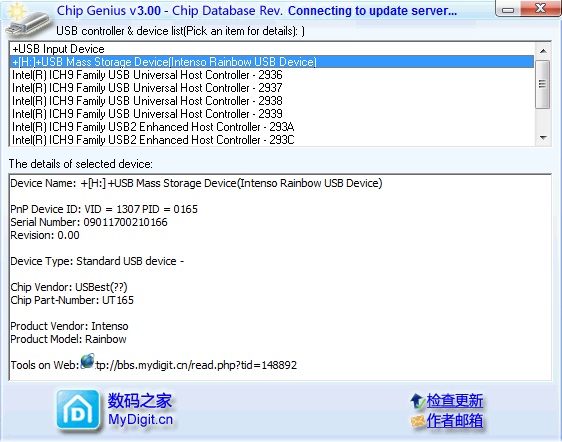Click the device list scroll down arrow
The image size is (562, 442).
click(x=543, y=138)
